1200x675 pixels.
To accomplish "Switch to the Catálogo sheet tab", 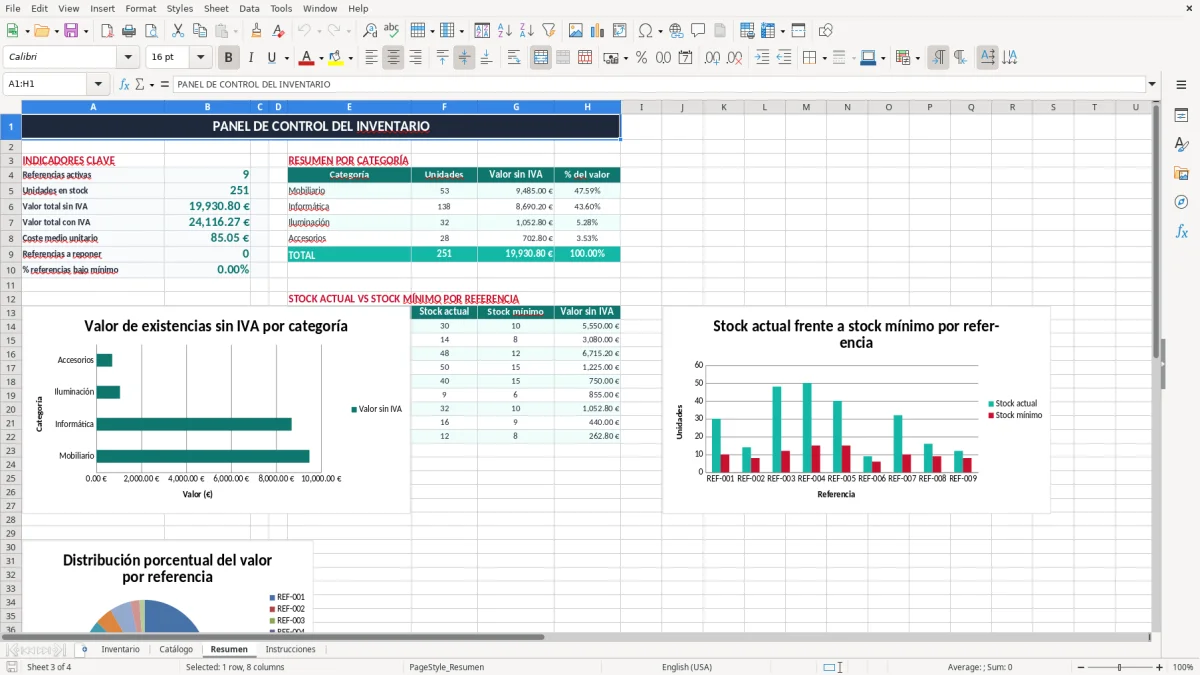I will [176, 649].
